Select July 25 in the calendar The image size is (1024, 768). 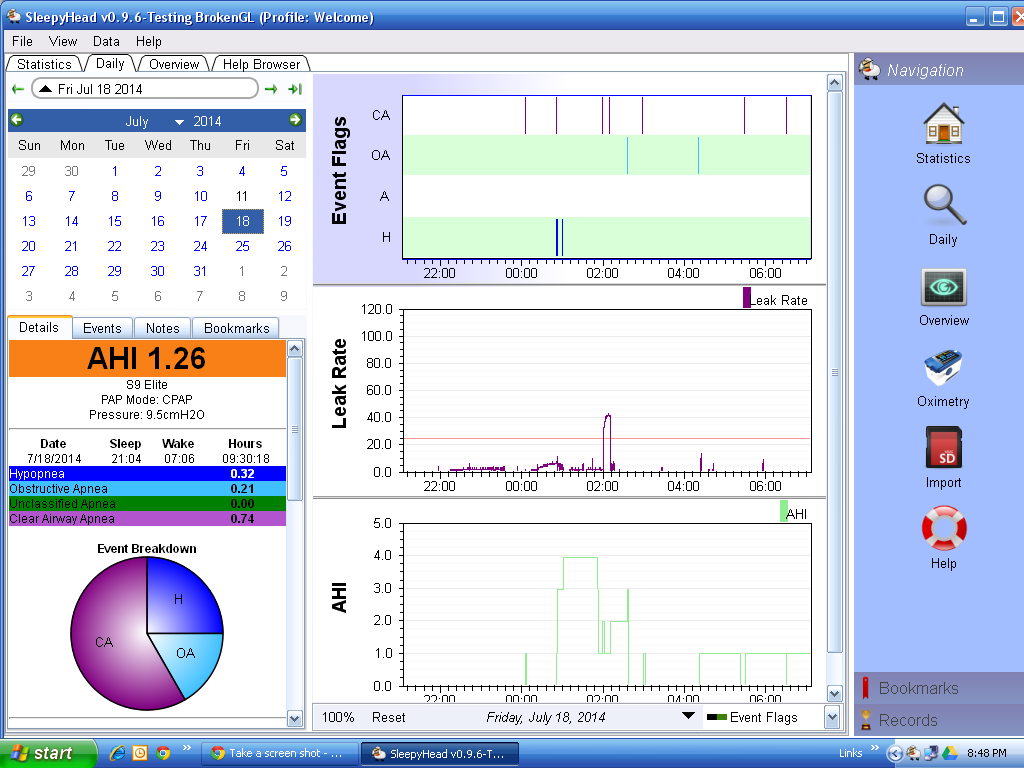click(x=242, y=246)
